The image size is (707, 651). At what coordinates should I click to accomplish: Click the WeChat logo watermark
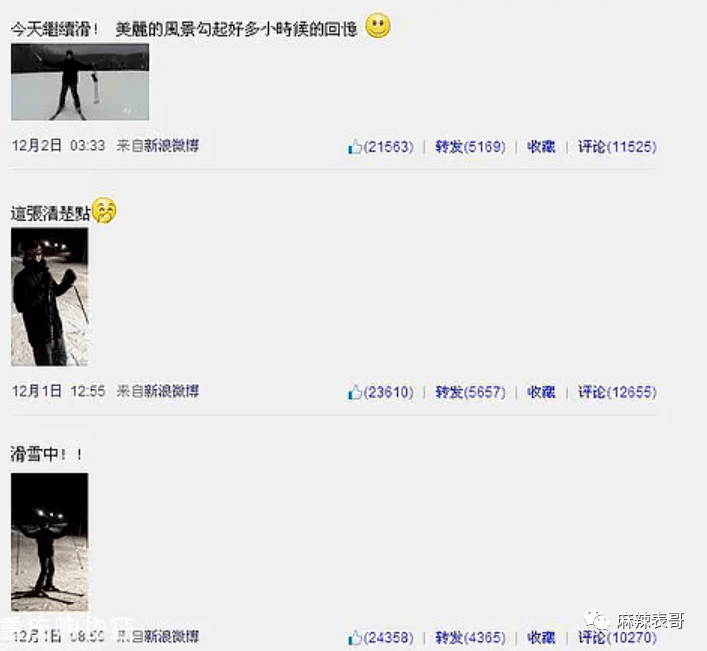click(597, 620)
